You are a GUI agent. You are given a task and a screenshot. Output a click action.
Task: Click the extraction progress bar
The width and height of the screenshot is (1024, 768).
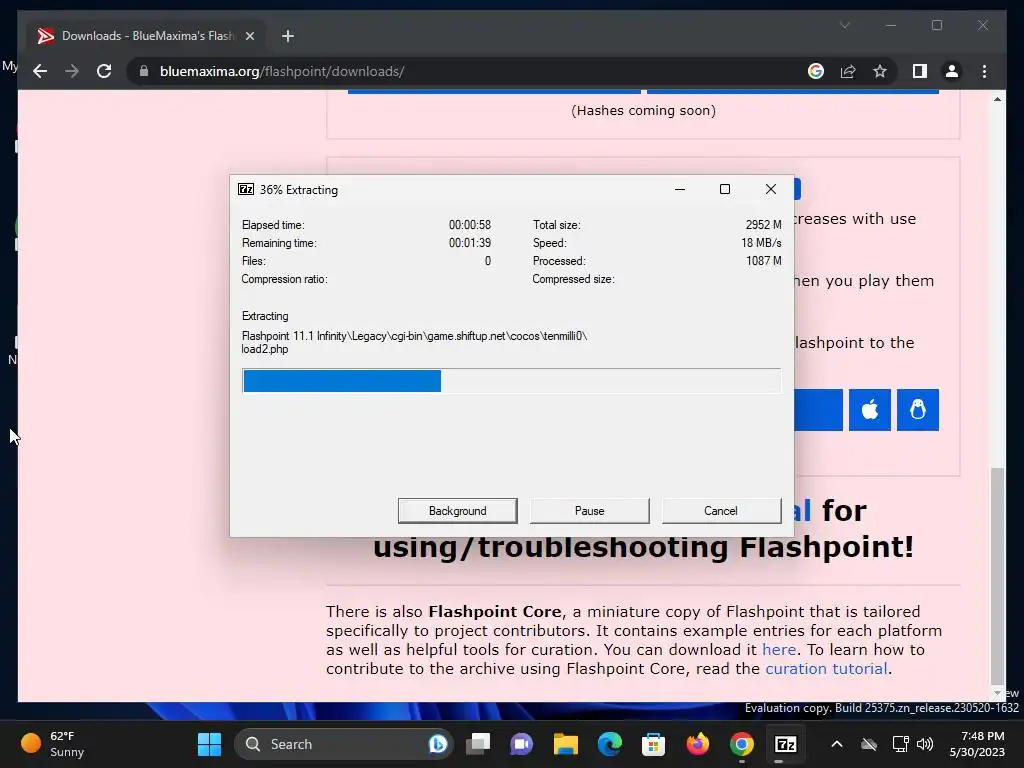coord(511,381)
